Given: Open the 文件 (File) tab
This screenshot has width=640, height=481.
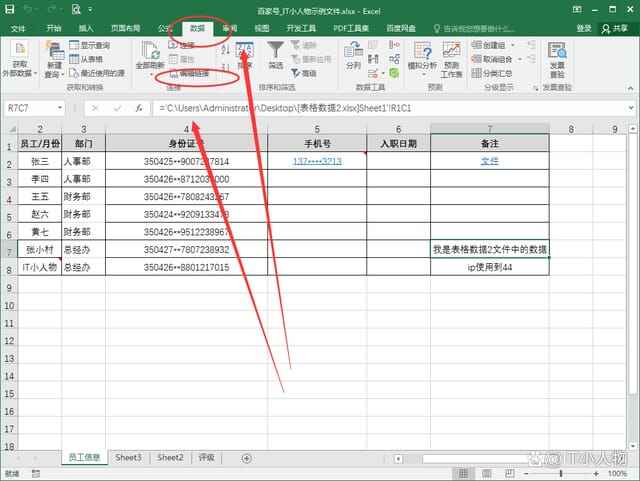Looking at the screenshot, I should click(x=18, y=28).
